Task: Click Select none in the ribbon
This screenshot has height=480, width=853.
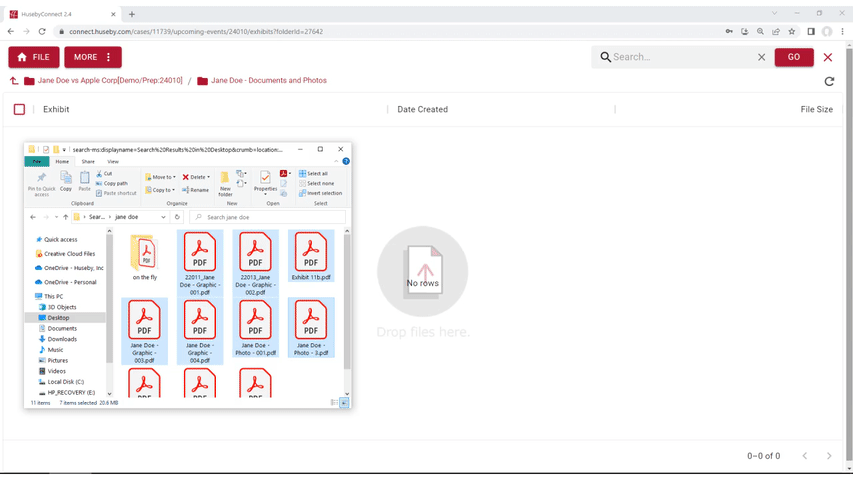Action: (x=317, y=183)
